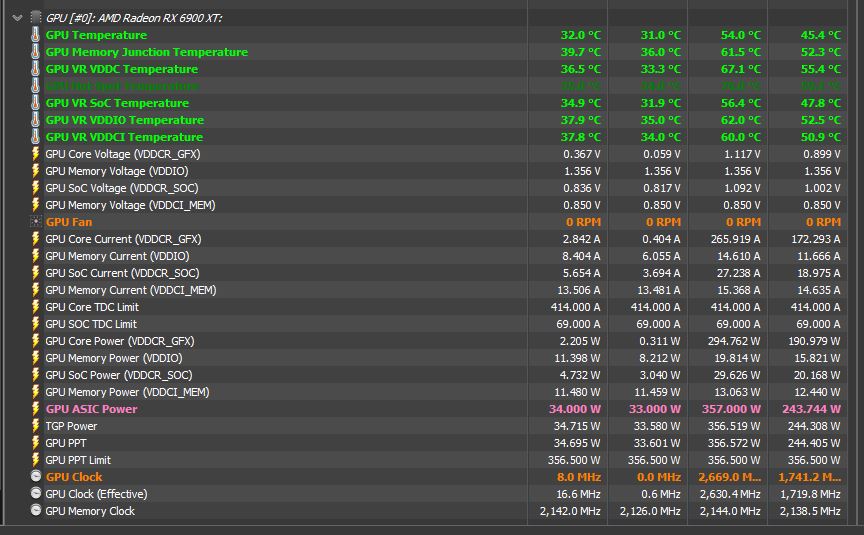This screenshot has width=864, height=535.
Task: Click the fan icon next to GPU Fan
Action: pos(36,222)
